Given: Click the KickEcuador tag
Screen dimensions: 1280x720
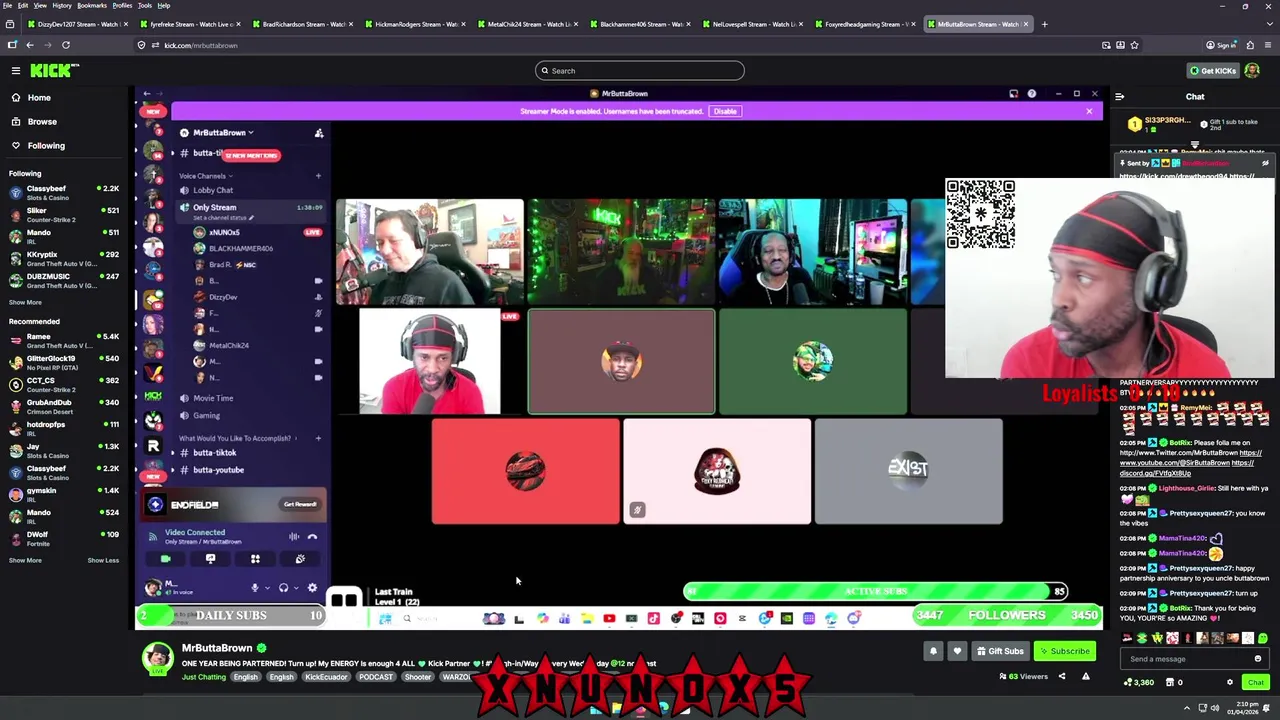Looking at the screenshot, I should [x=326, y=677].
